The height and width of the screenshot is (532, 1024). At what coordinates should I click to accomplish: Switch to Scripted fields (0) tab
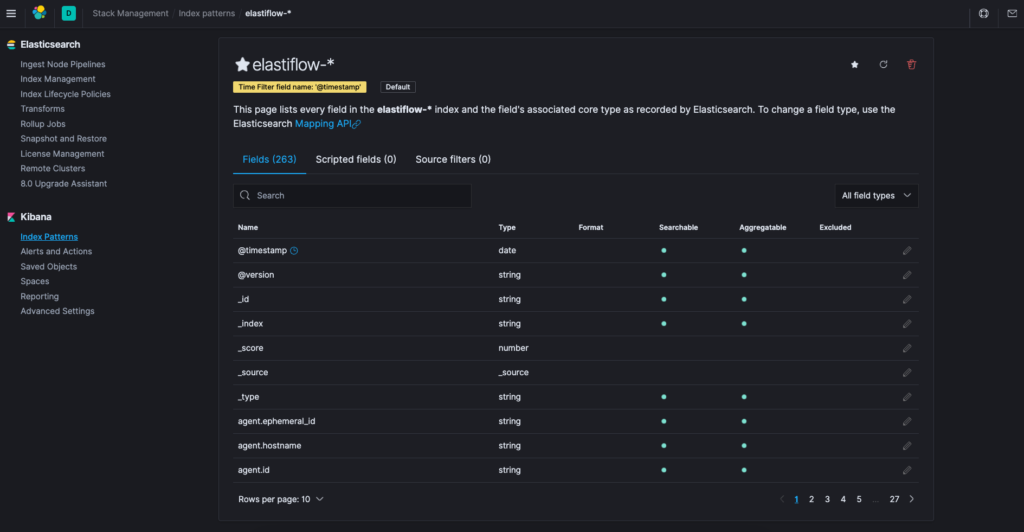pos(356,159)
